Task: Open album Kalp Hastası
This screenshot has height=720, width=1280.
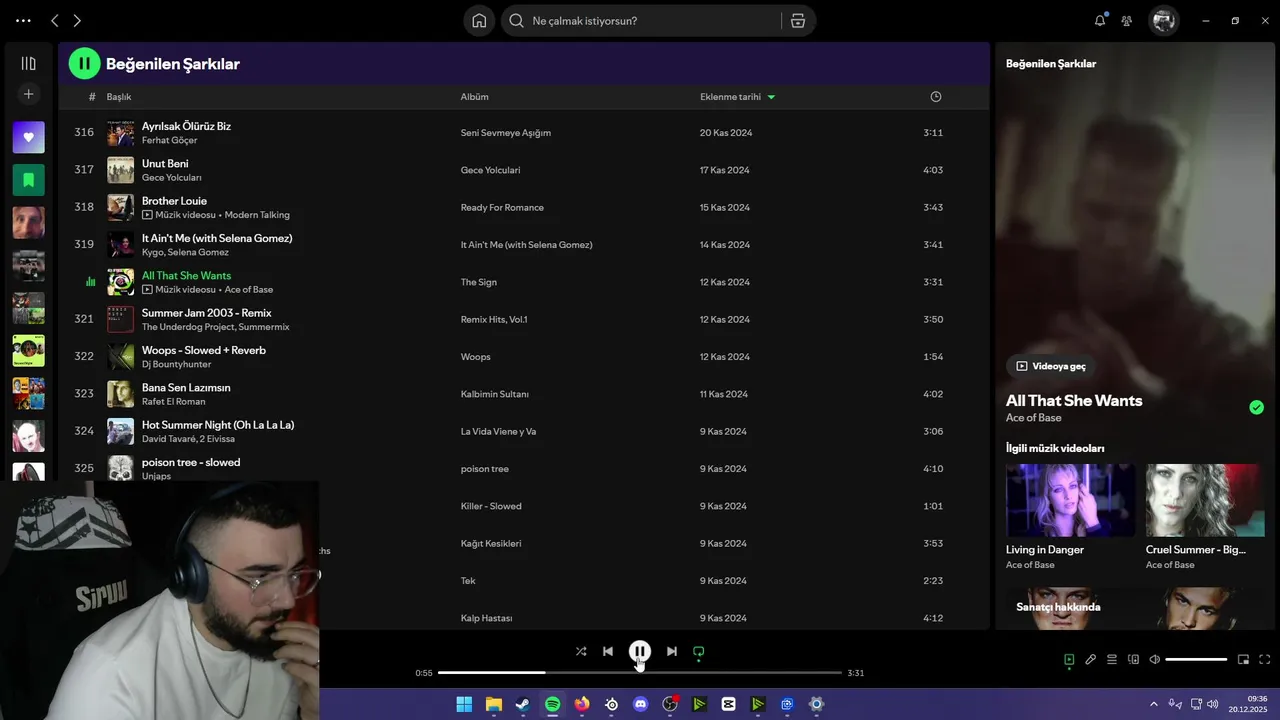Action: pos(486,618)
